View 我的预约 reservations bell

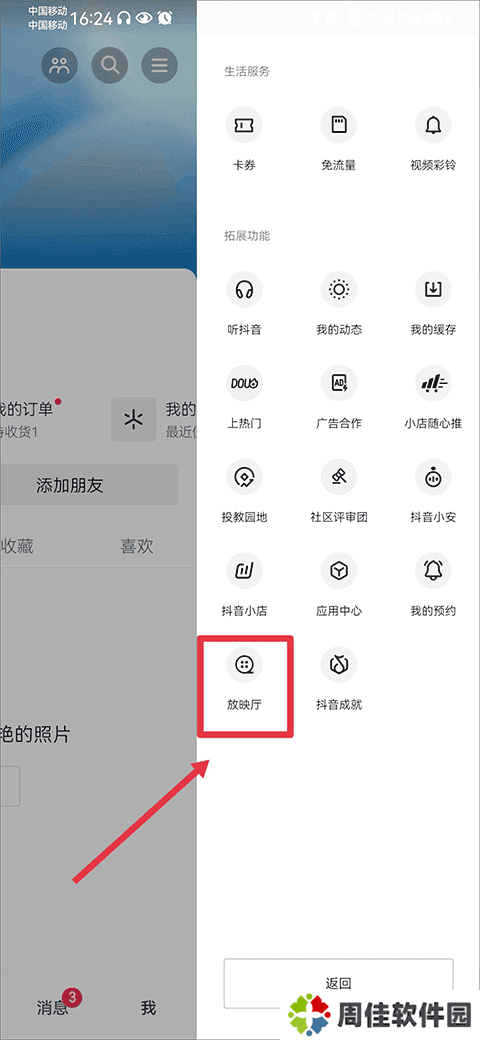(433, 570)
